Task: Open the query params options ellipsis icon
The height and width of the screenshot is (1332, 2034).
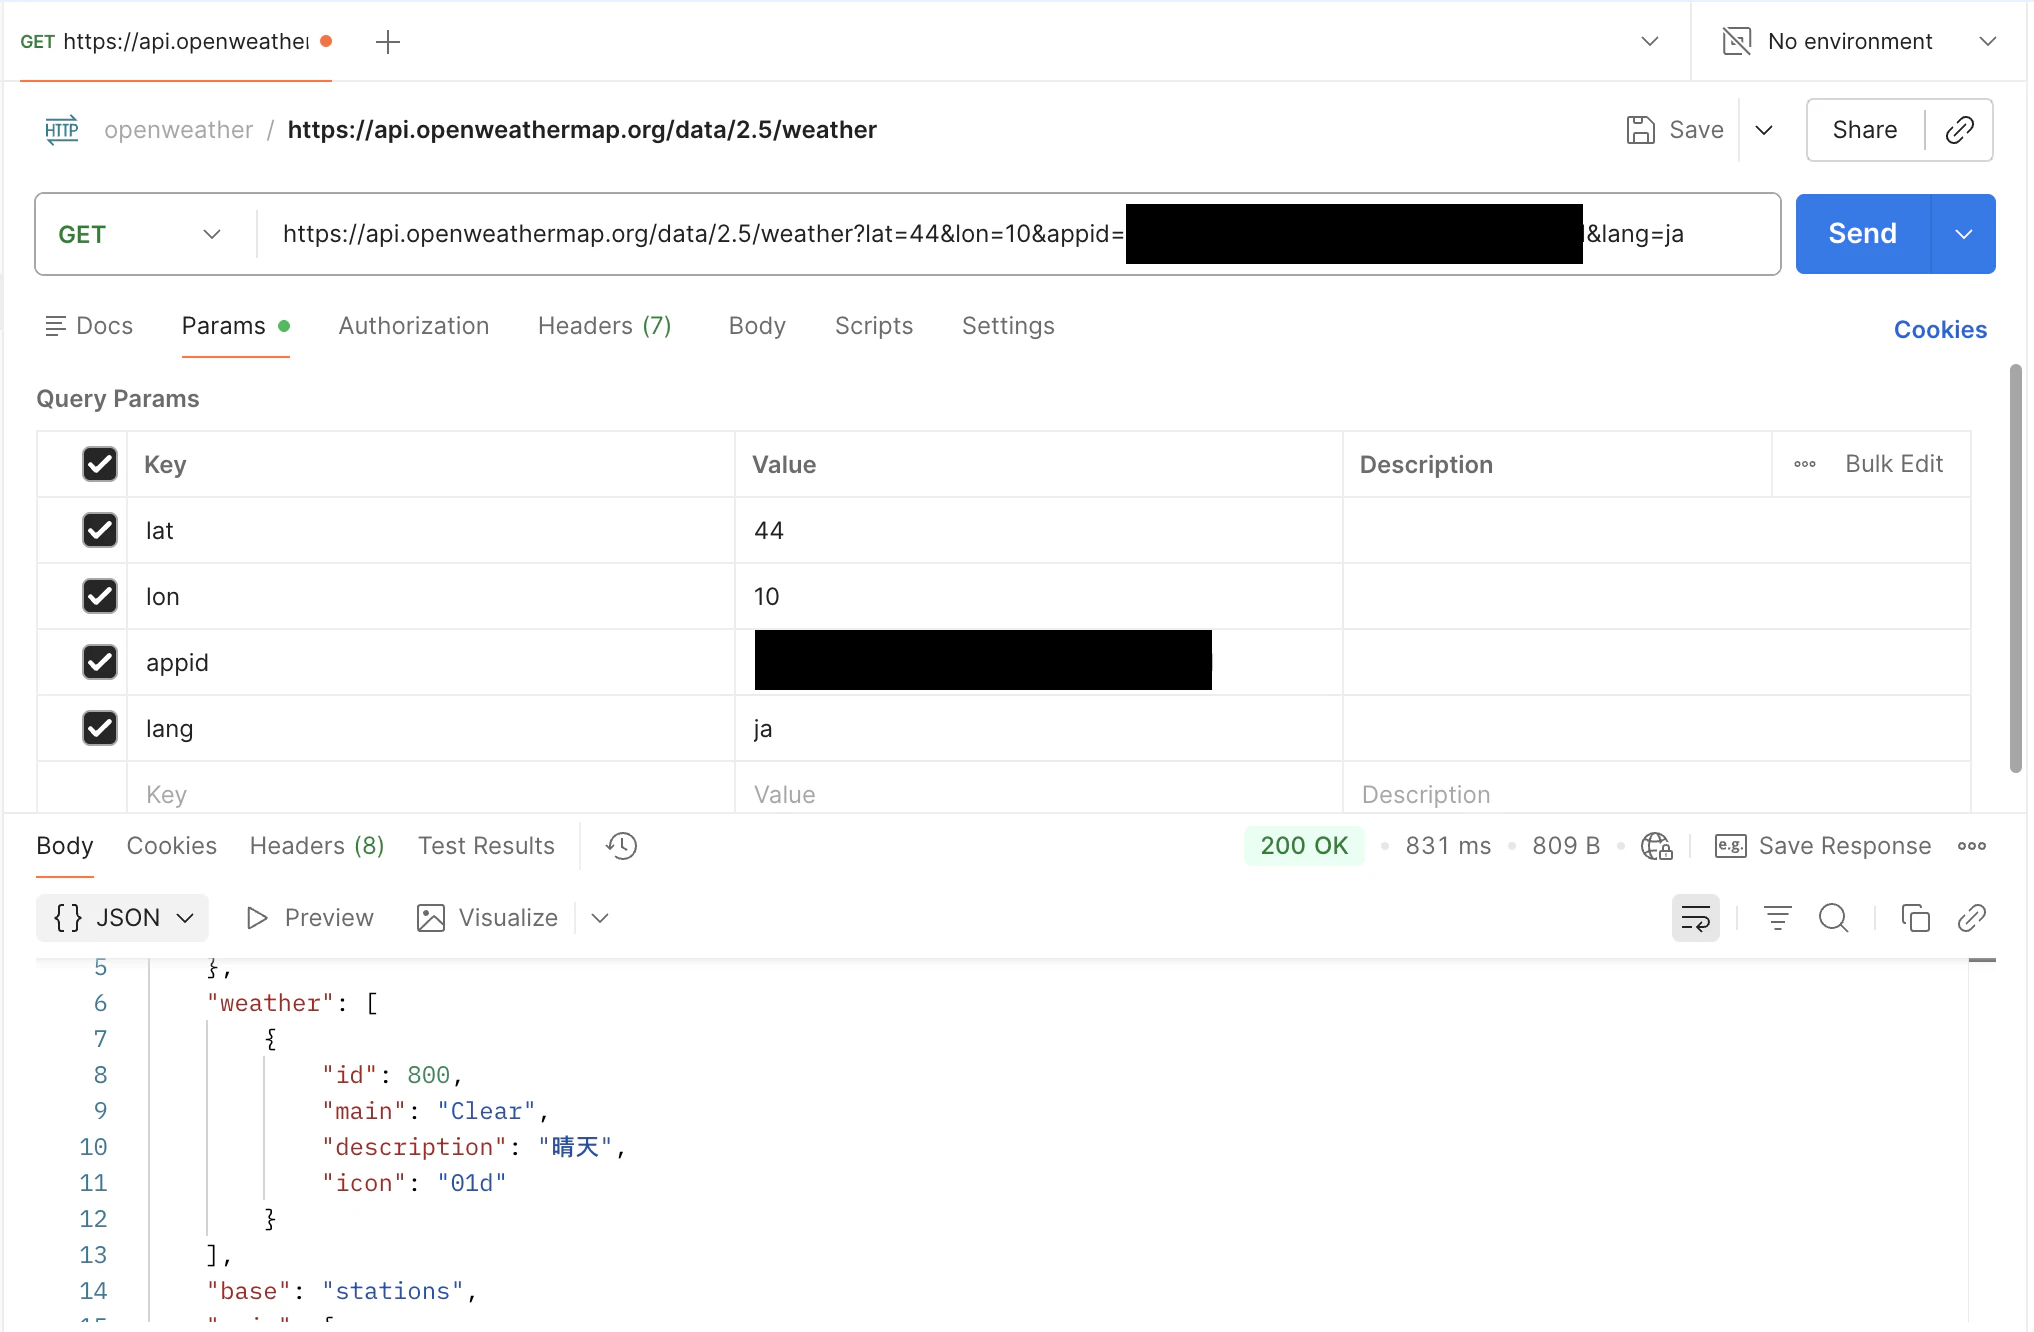Action: click(1805, 464)
